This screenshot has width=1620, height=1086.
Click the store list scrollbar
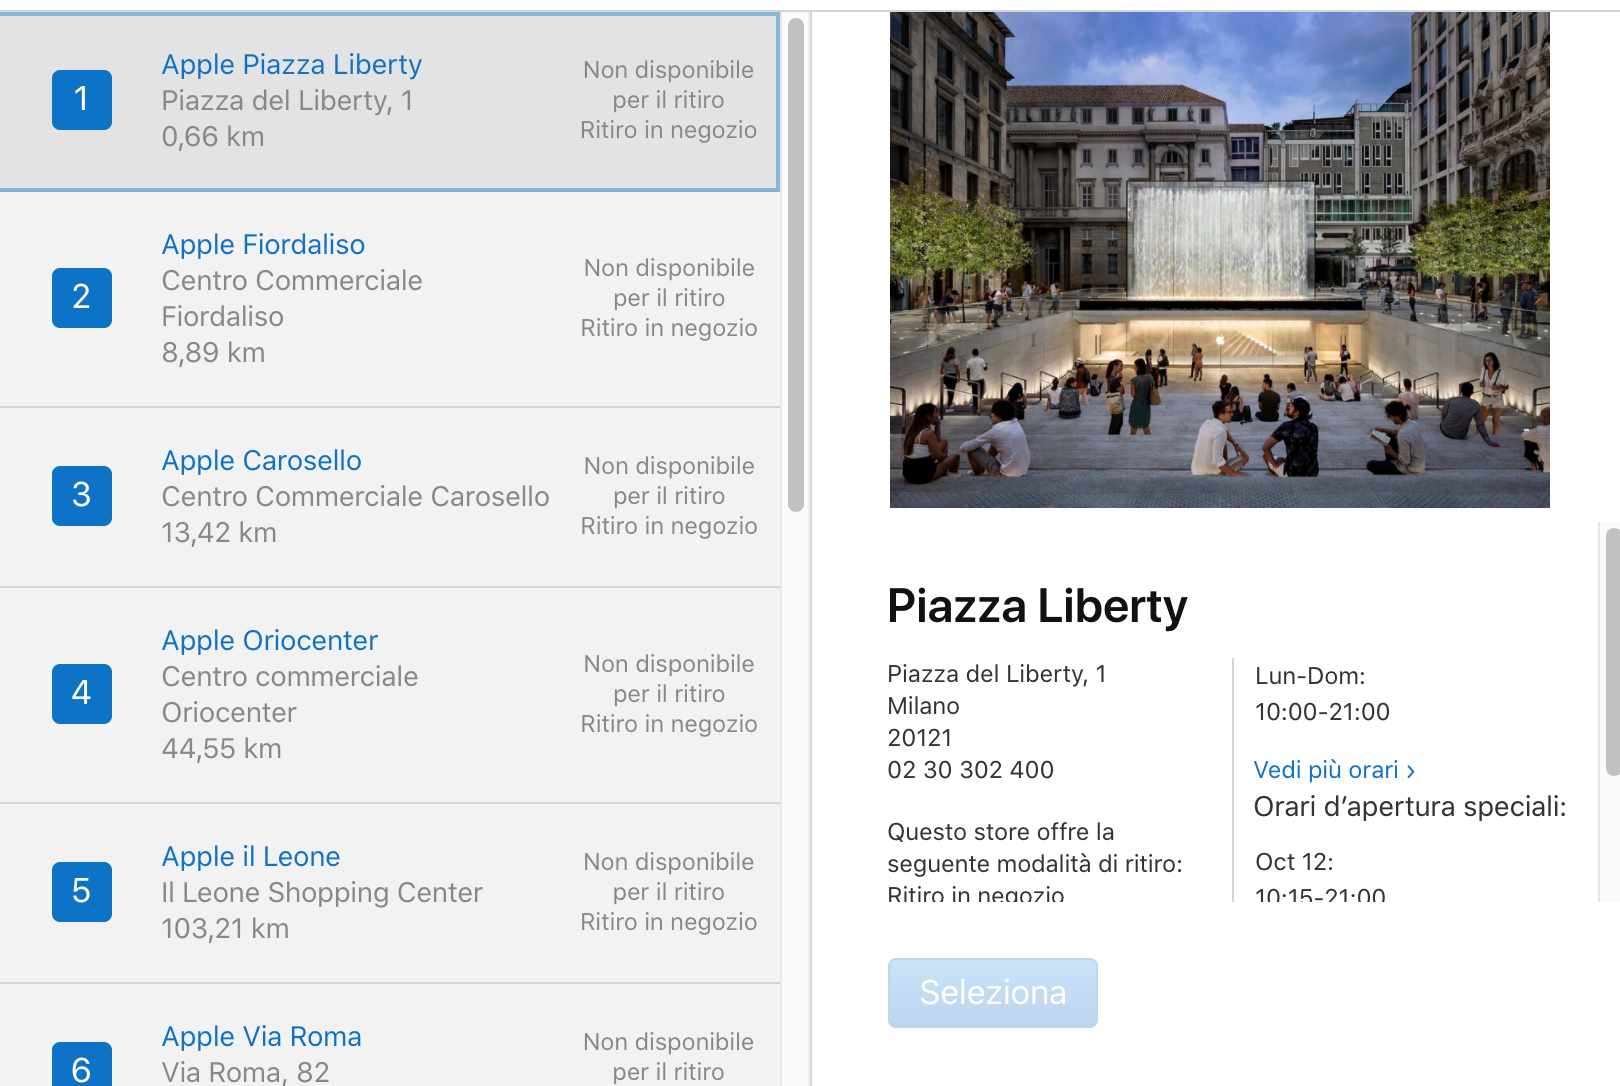796,265
